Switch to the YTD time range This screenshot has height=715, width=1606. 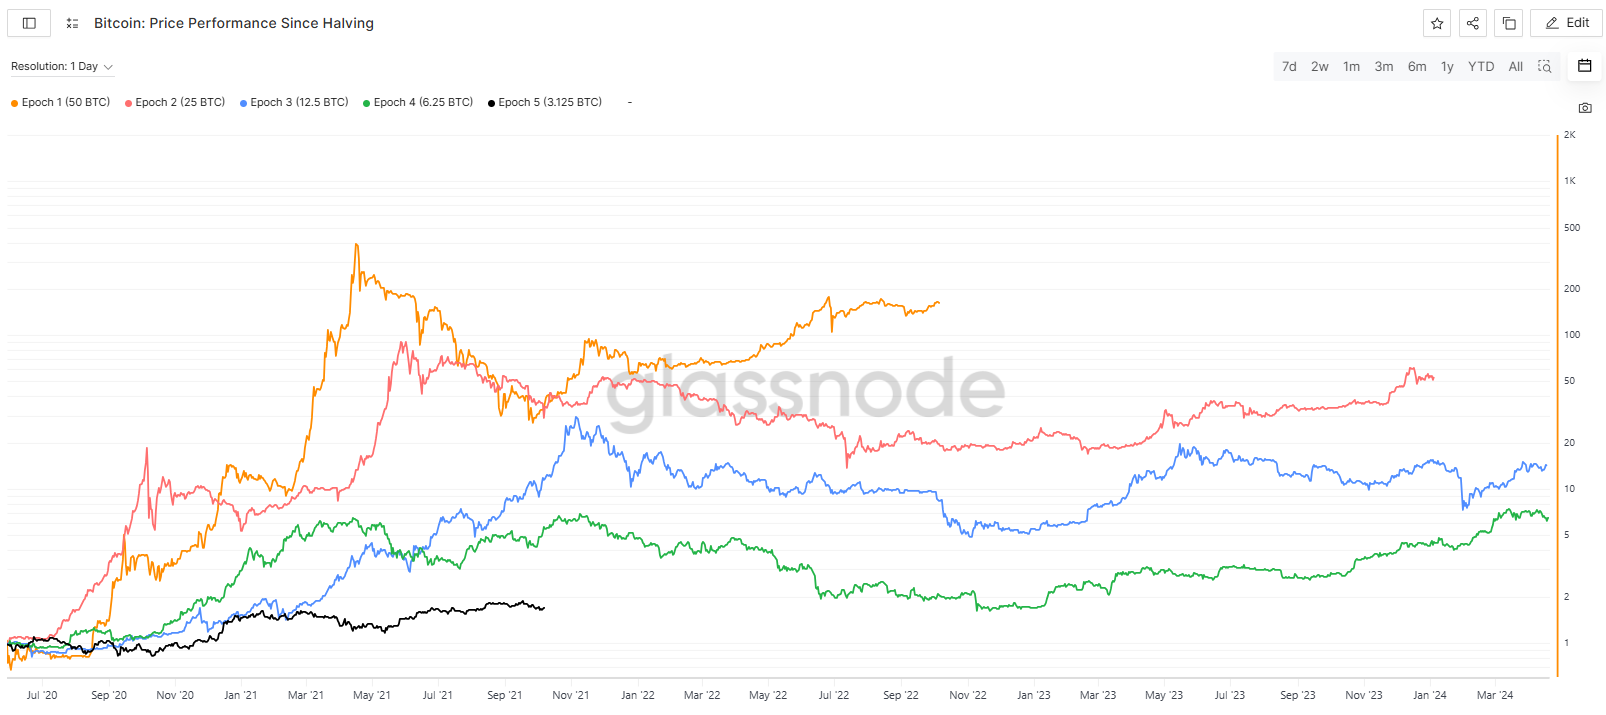point(1481,67)
